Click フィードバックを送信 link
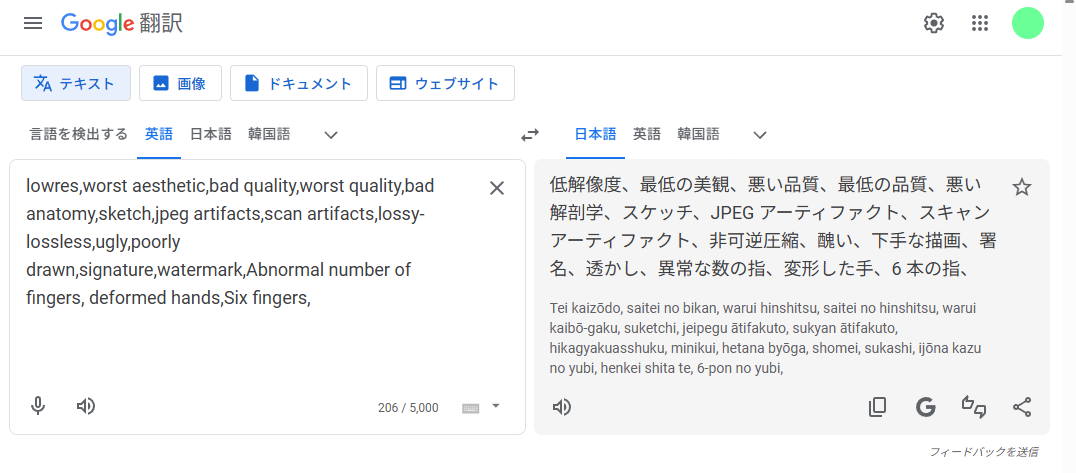 pyautogui.click(x=983, y=452)
